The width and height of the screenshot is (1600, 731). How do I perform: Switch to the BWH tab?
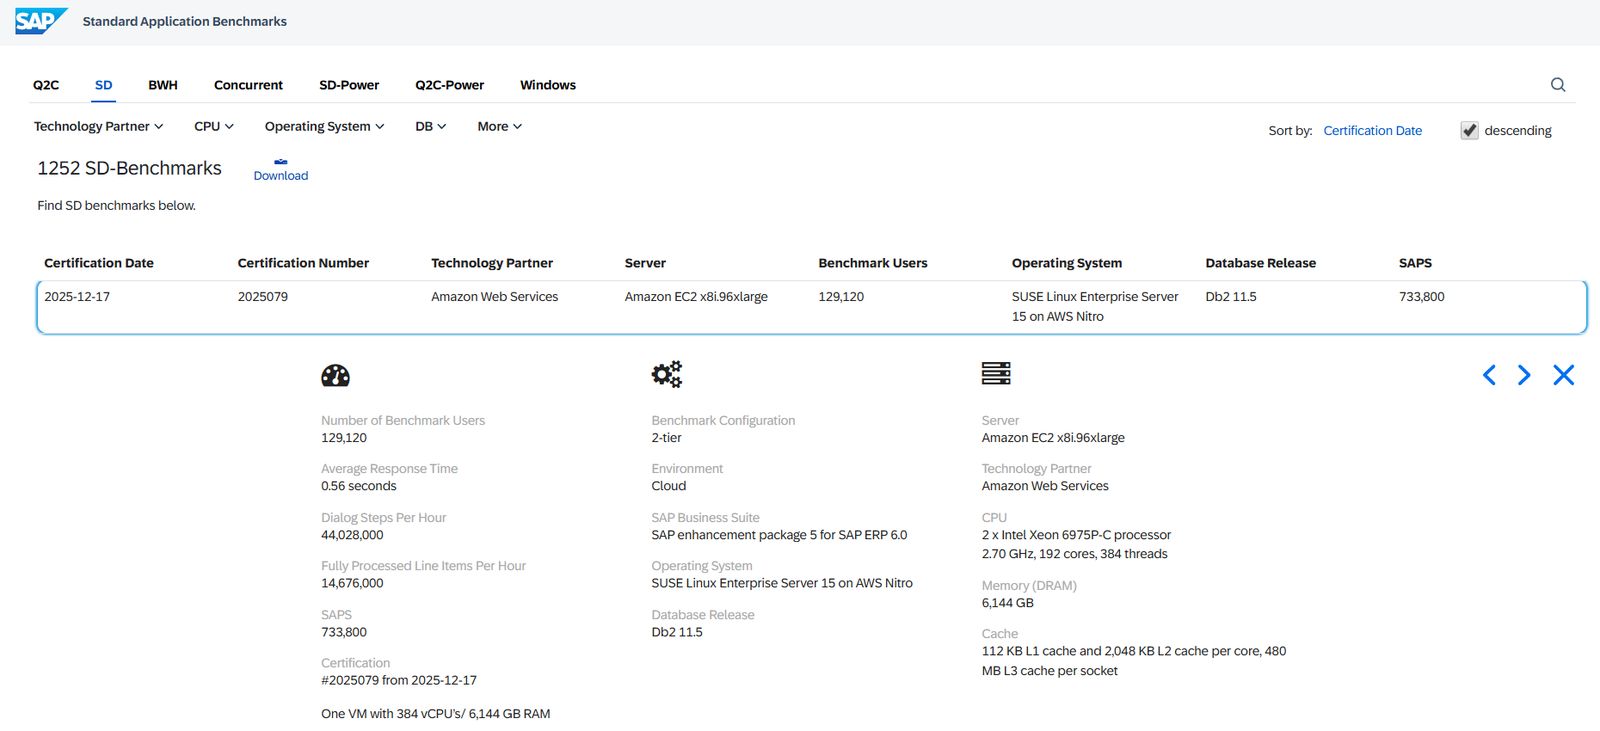pos(163,85)
